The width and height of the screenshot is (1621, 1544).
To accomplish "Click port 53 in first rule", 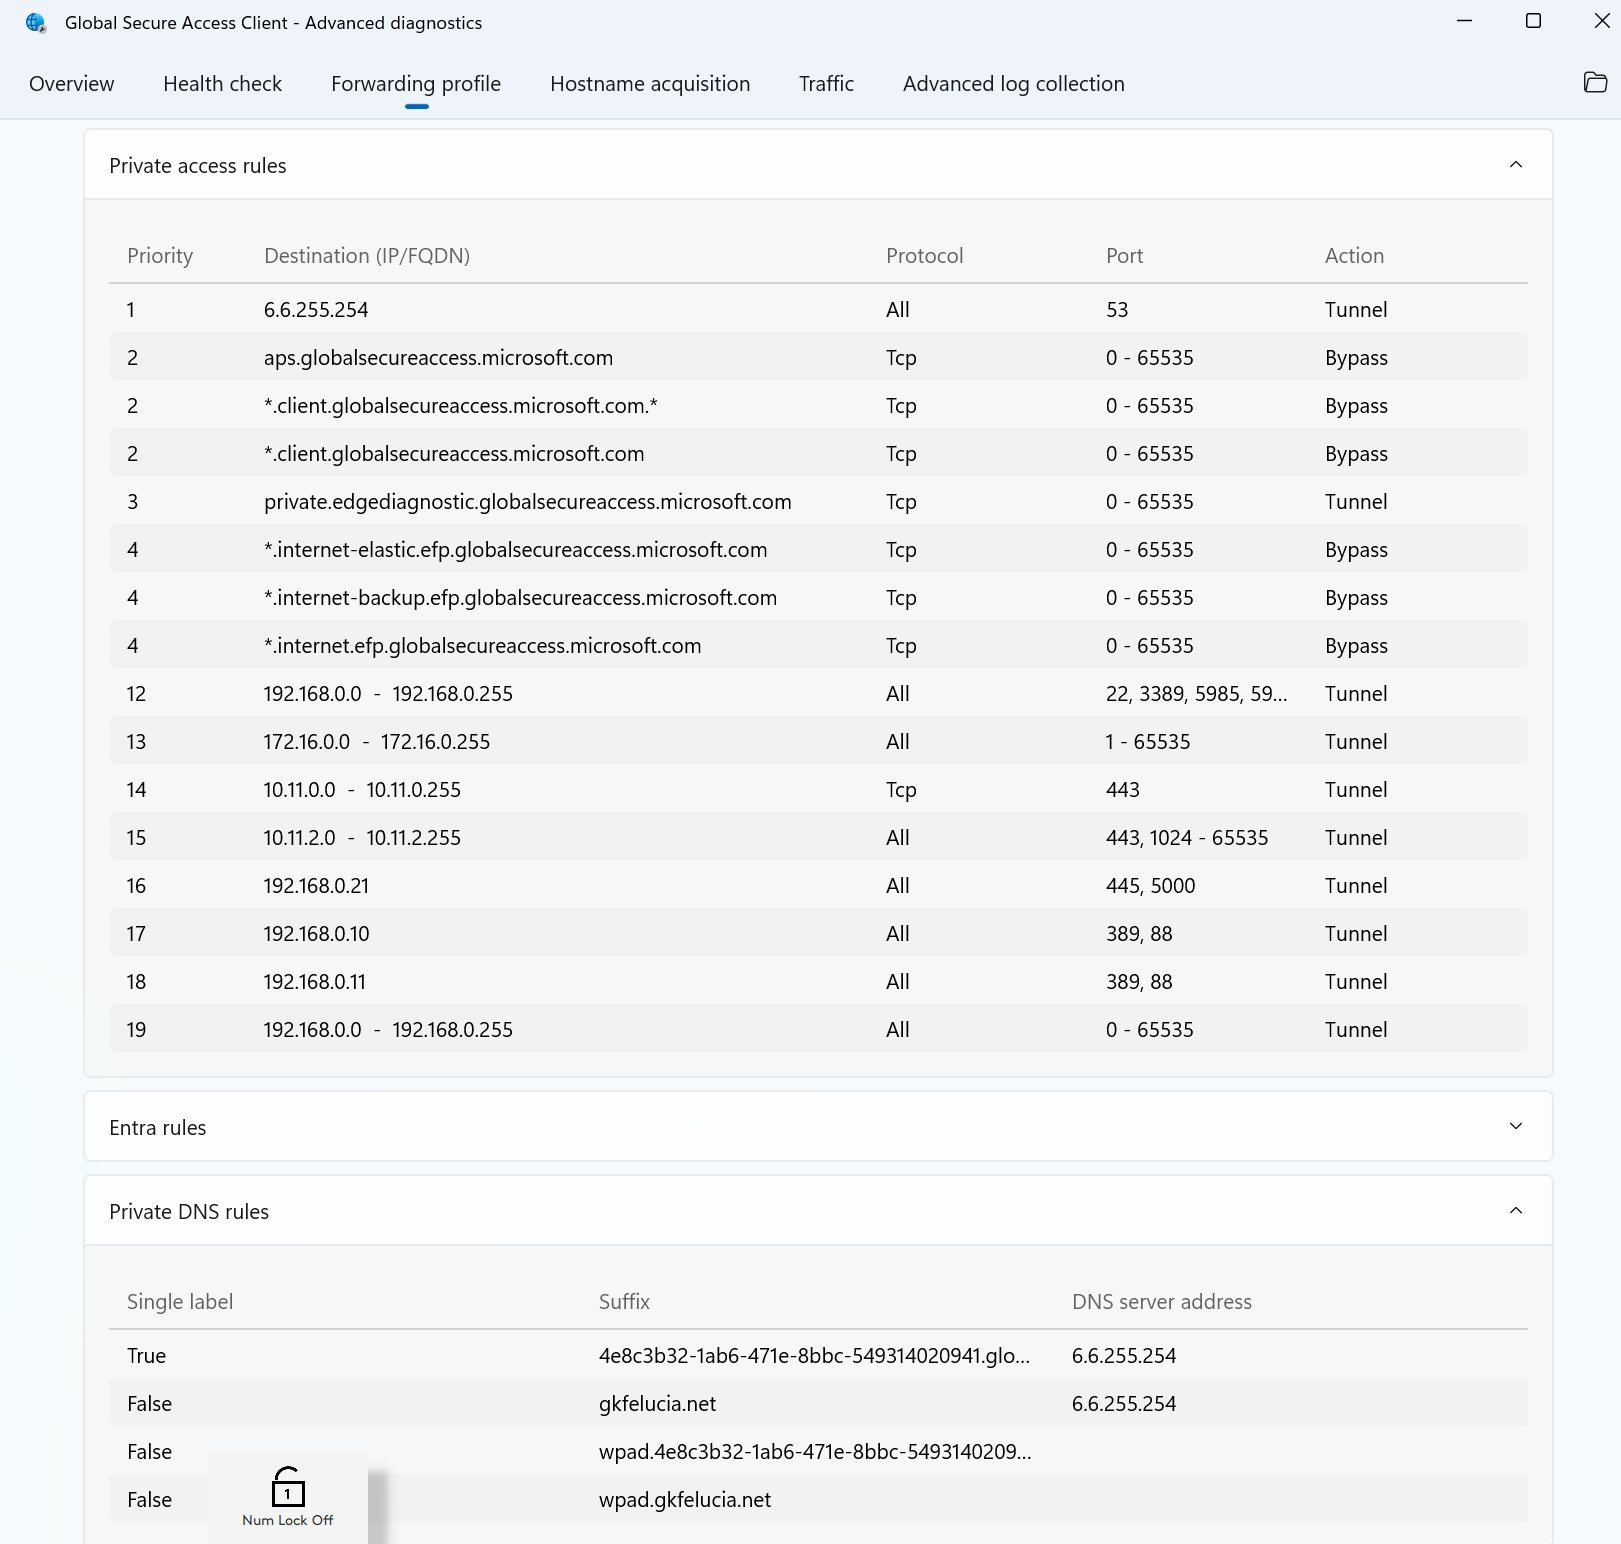I will point(1117,310).
